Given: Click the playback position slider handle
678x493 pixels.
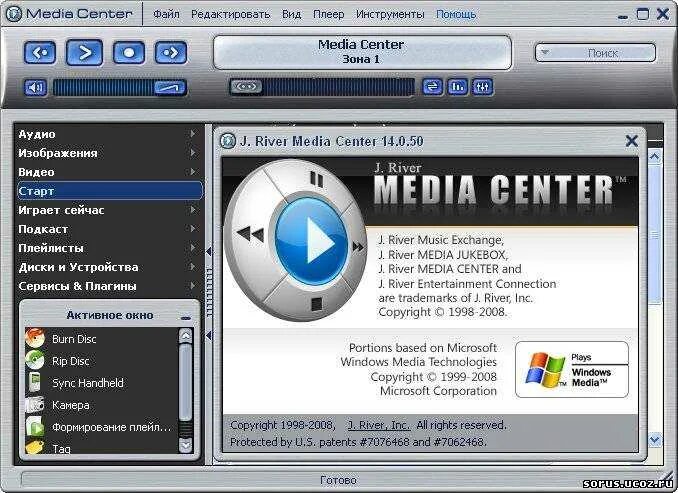Looking at the screenshot, I should [246, 86].
